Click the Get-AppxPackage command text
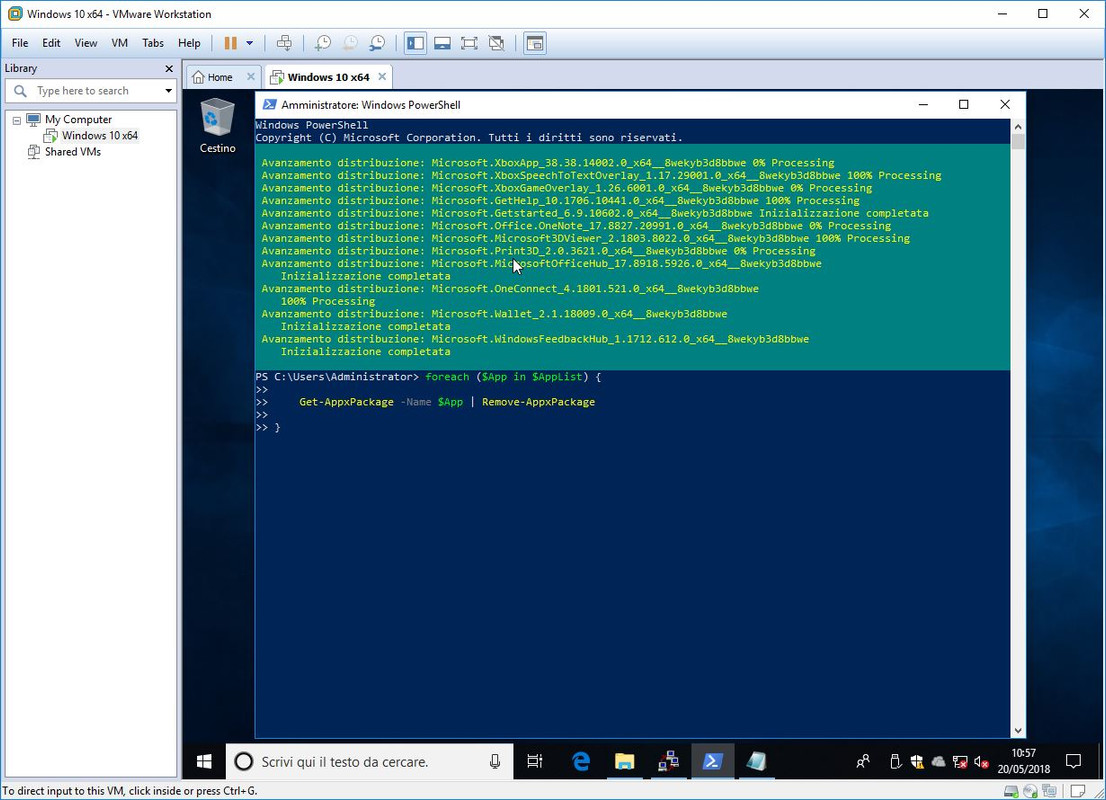This screenshot has height=800, width=1106. (x=346, y=402)
